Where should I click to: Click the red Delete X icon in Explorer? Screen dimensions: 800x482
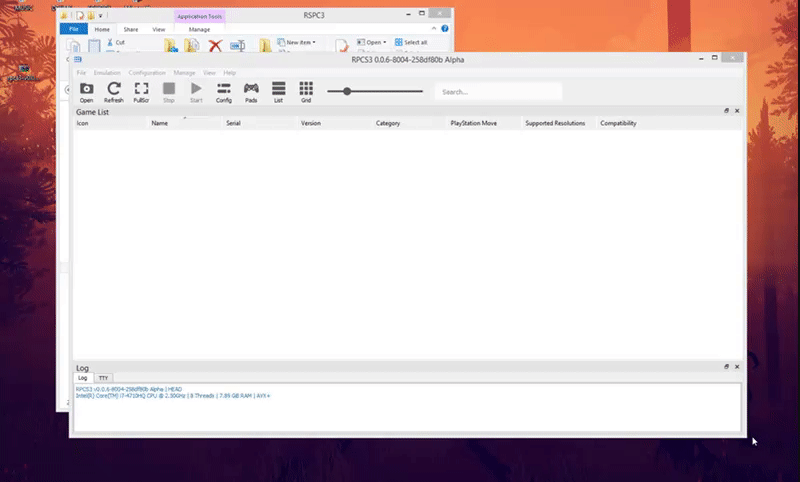click(x=215, y=45)
